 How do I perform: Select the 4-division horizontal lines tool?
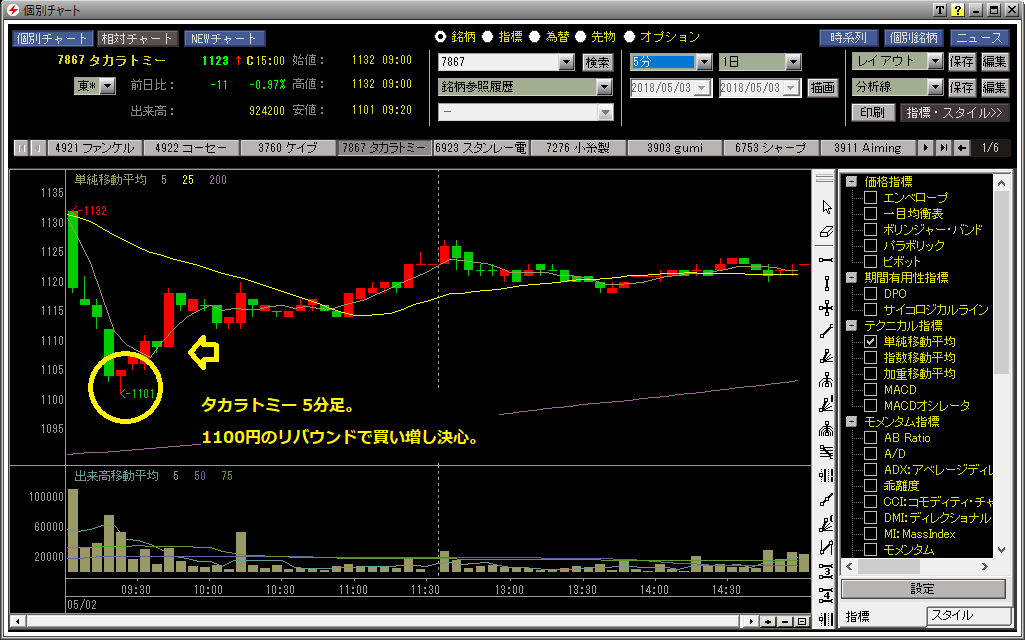tap(826, 596)
